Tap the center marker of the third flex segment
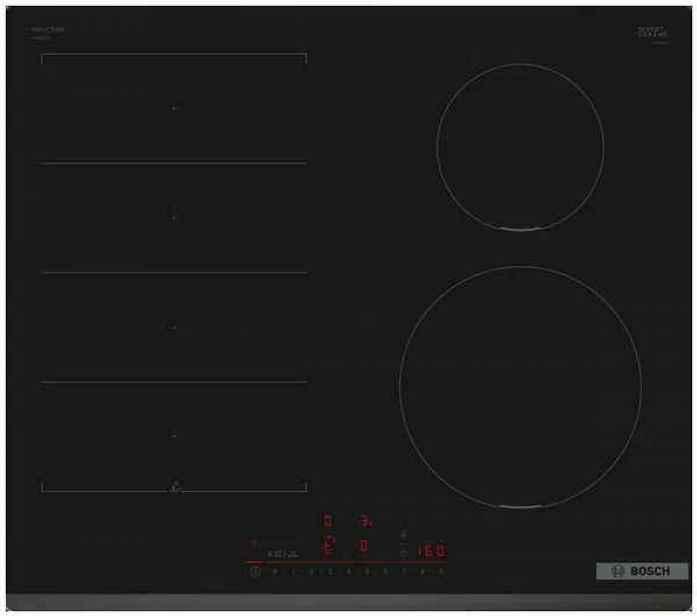The image size is (697, 616). pos(174,327)
